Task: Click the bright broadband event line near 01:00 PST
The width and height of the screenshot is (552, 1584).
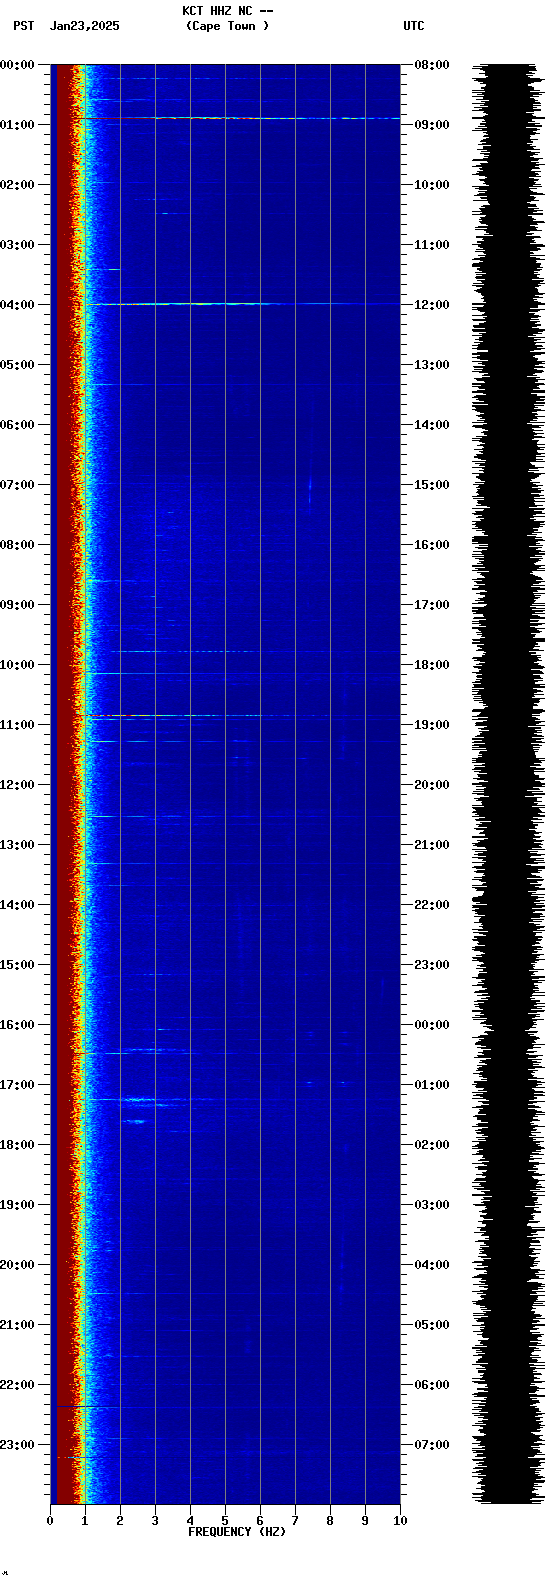Action: 240,118
